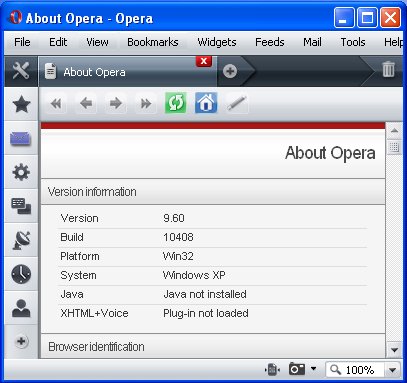407x383 pixels.
Task: Open the File menu
Action: pyautogui.click(x=22, y=42)
